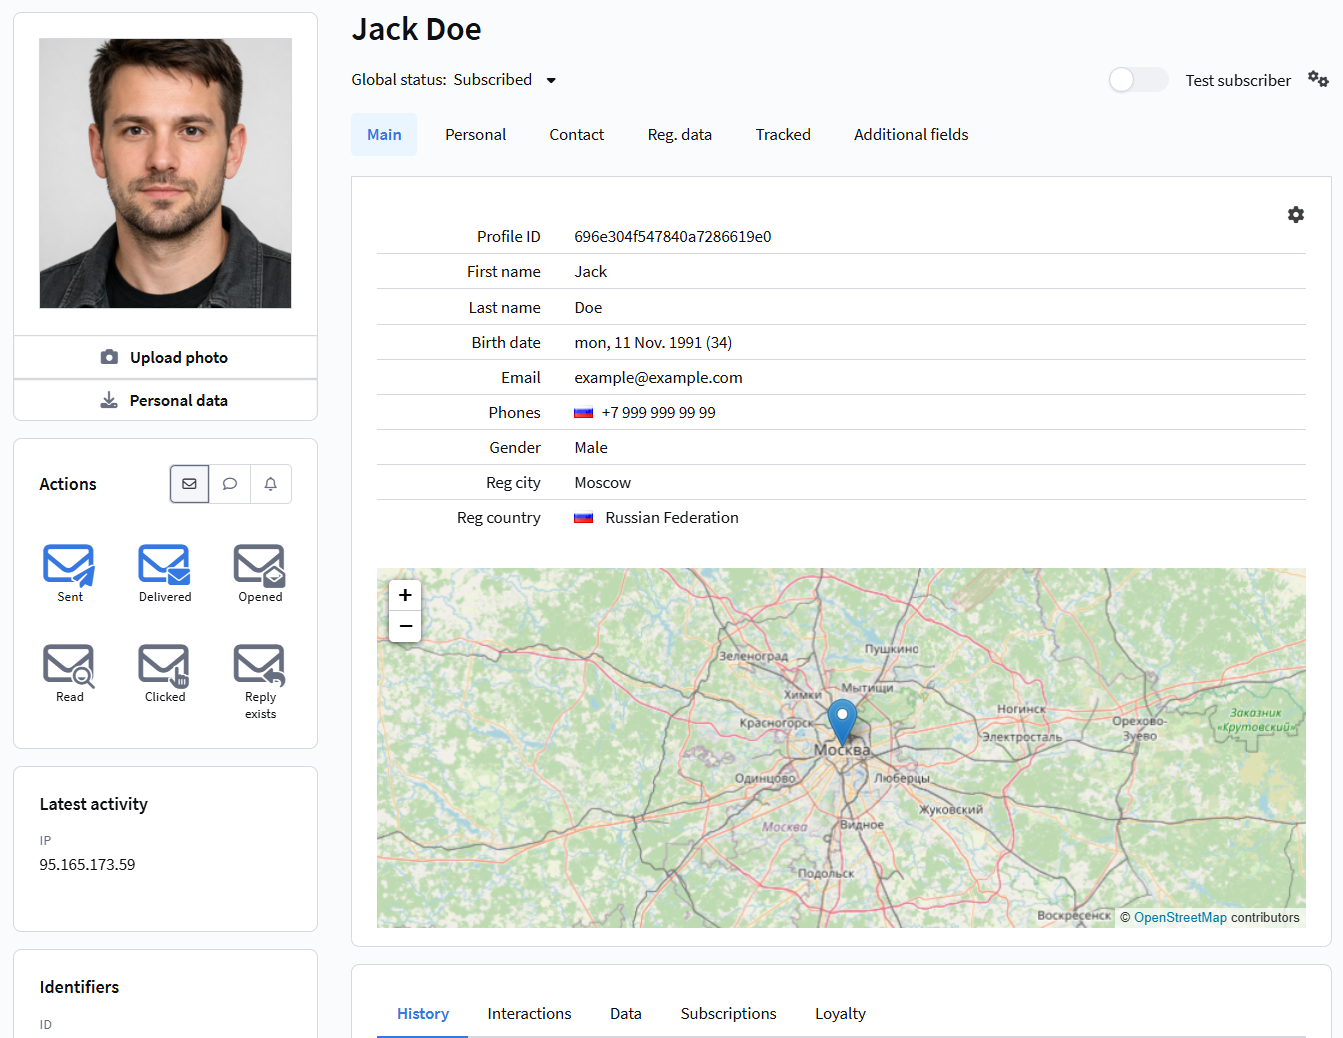Open the Delivered emails icon
This screenshot has height=1038, width=1343.
point(164,565)
